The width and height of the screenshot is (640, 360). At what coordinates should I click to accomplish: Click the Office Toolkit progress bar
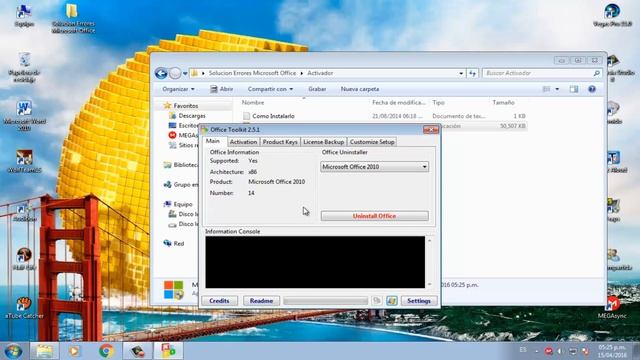[325, 301]
